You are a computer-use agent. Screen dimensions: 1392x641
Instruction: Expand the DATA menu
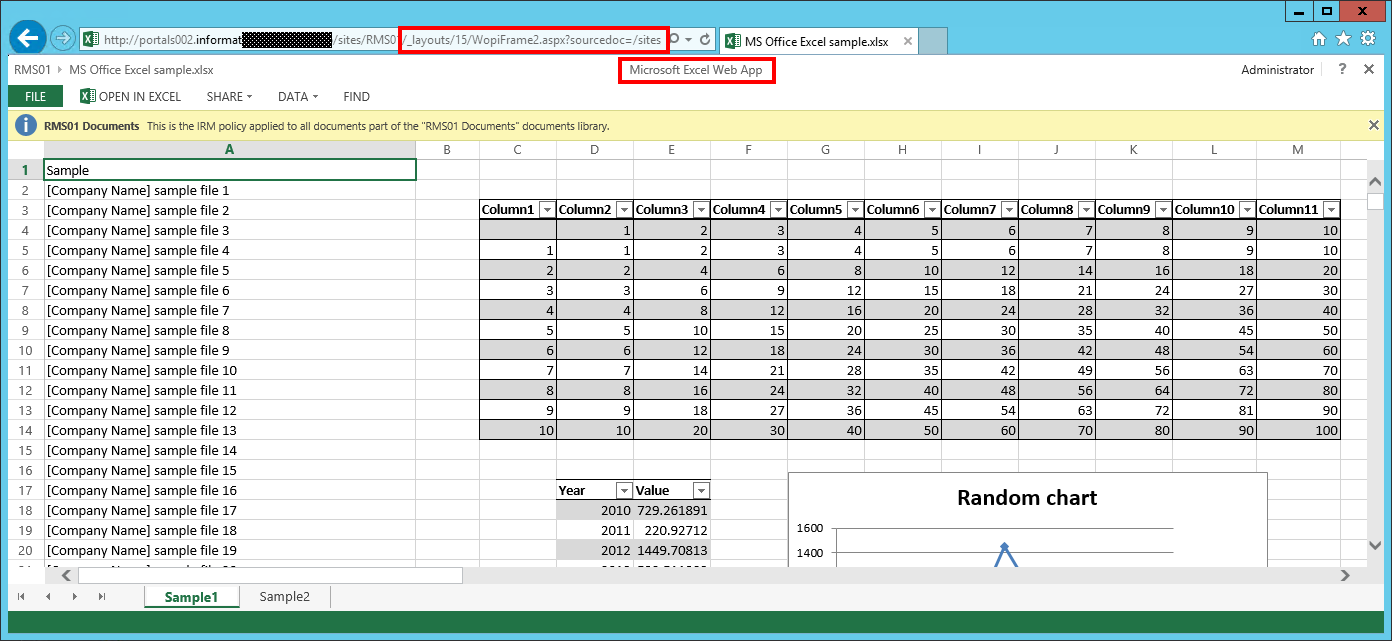pyautogui.click(x=298, y=97)
